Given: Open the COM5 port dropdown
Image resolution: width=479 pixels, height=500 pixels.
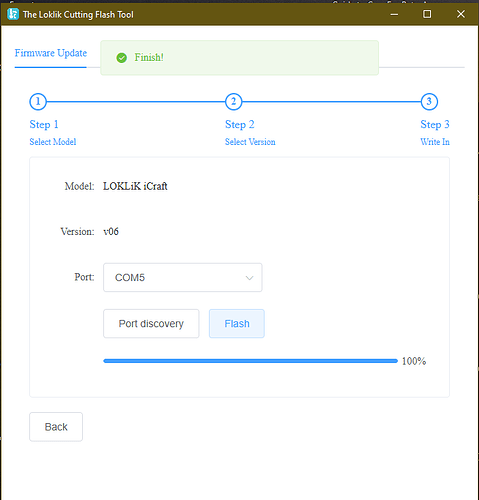Looking at the screenshot, I should click(x=183, y=277).
